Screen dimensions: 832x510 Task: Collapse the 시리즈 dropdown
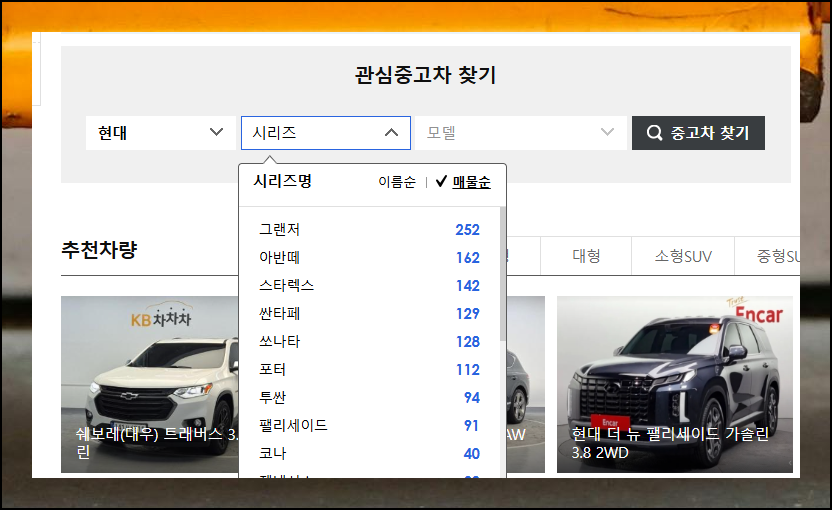326,133
